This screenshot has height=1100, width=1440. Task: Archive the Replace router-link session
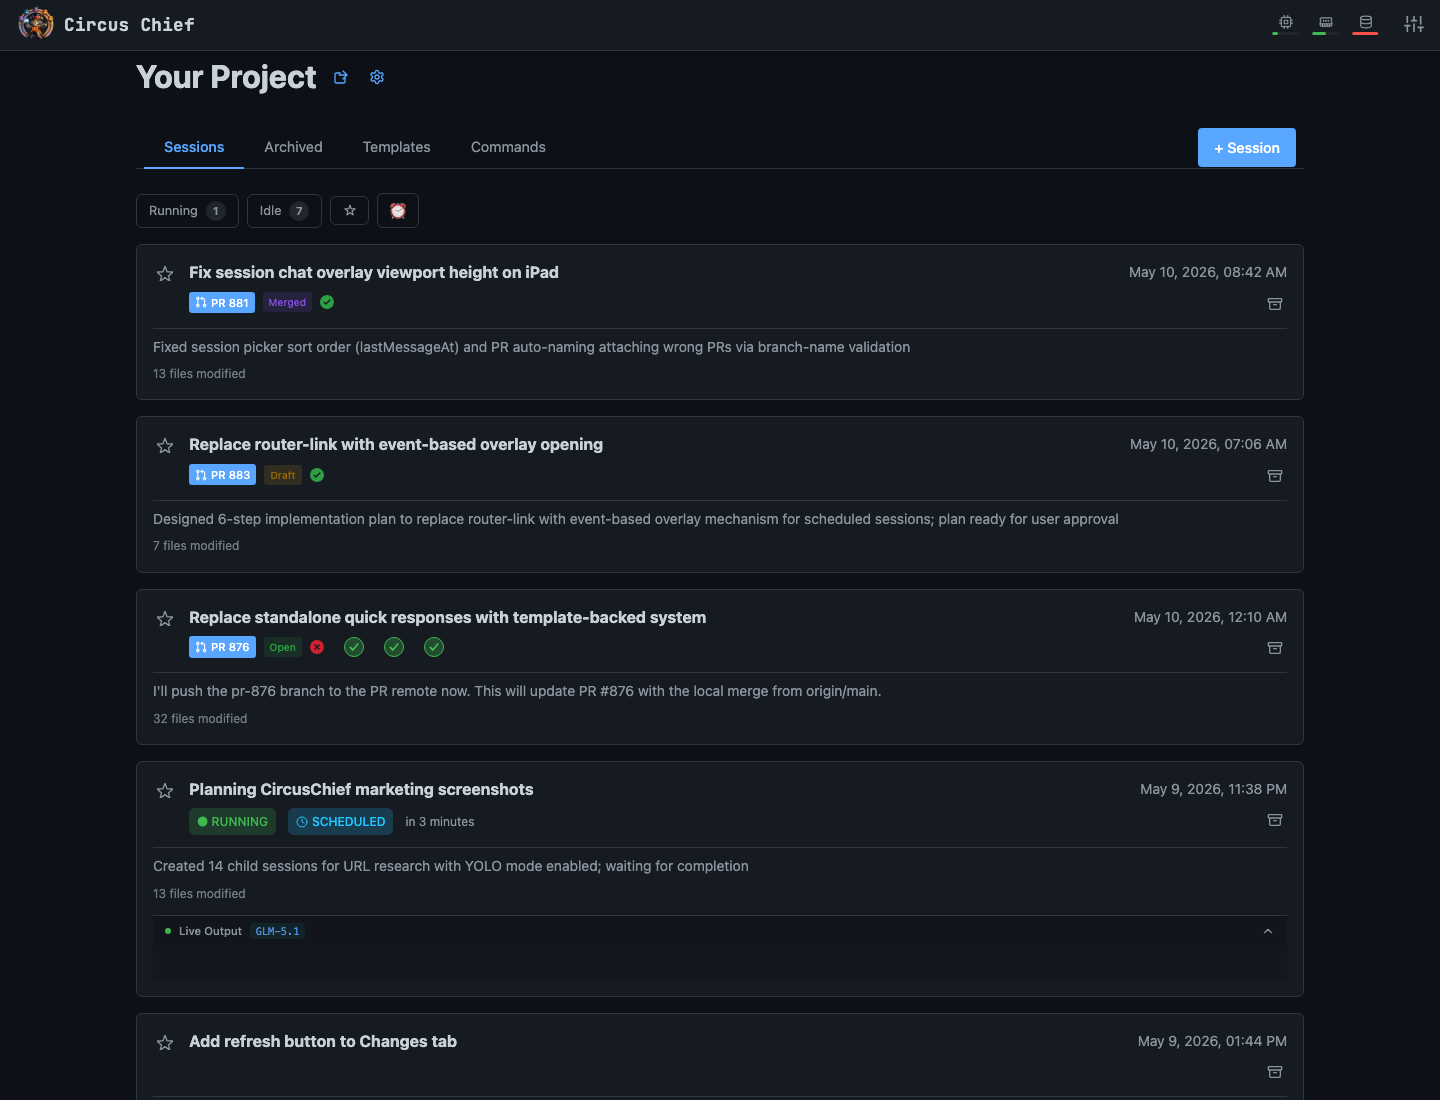(x=1275, y=476)
